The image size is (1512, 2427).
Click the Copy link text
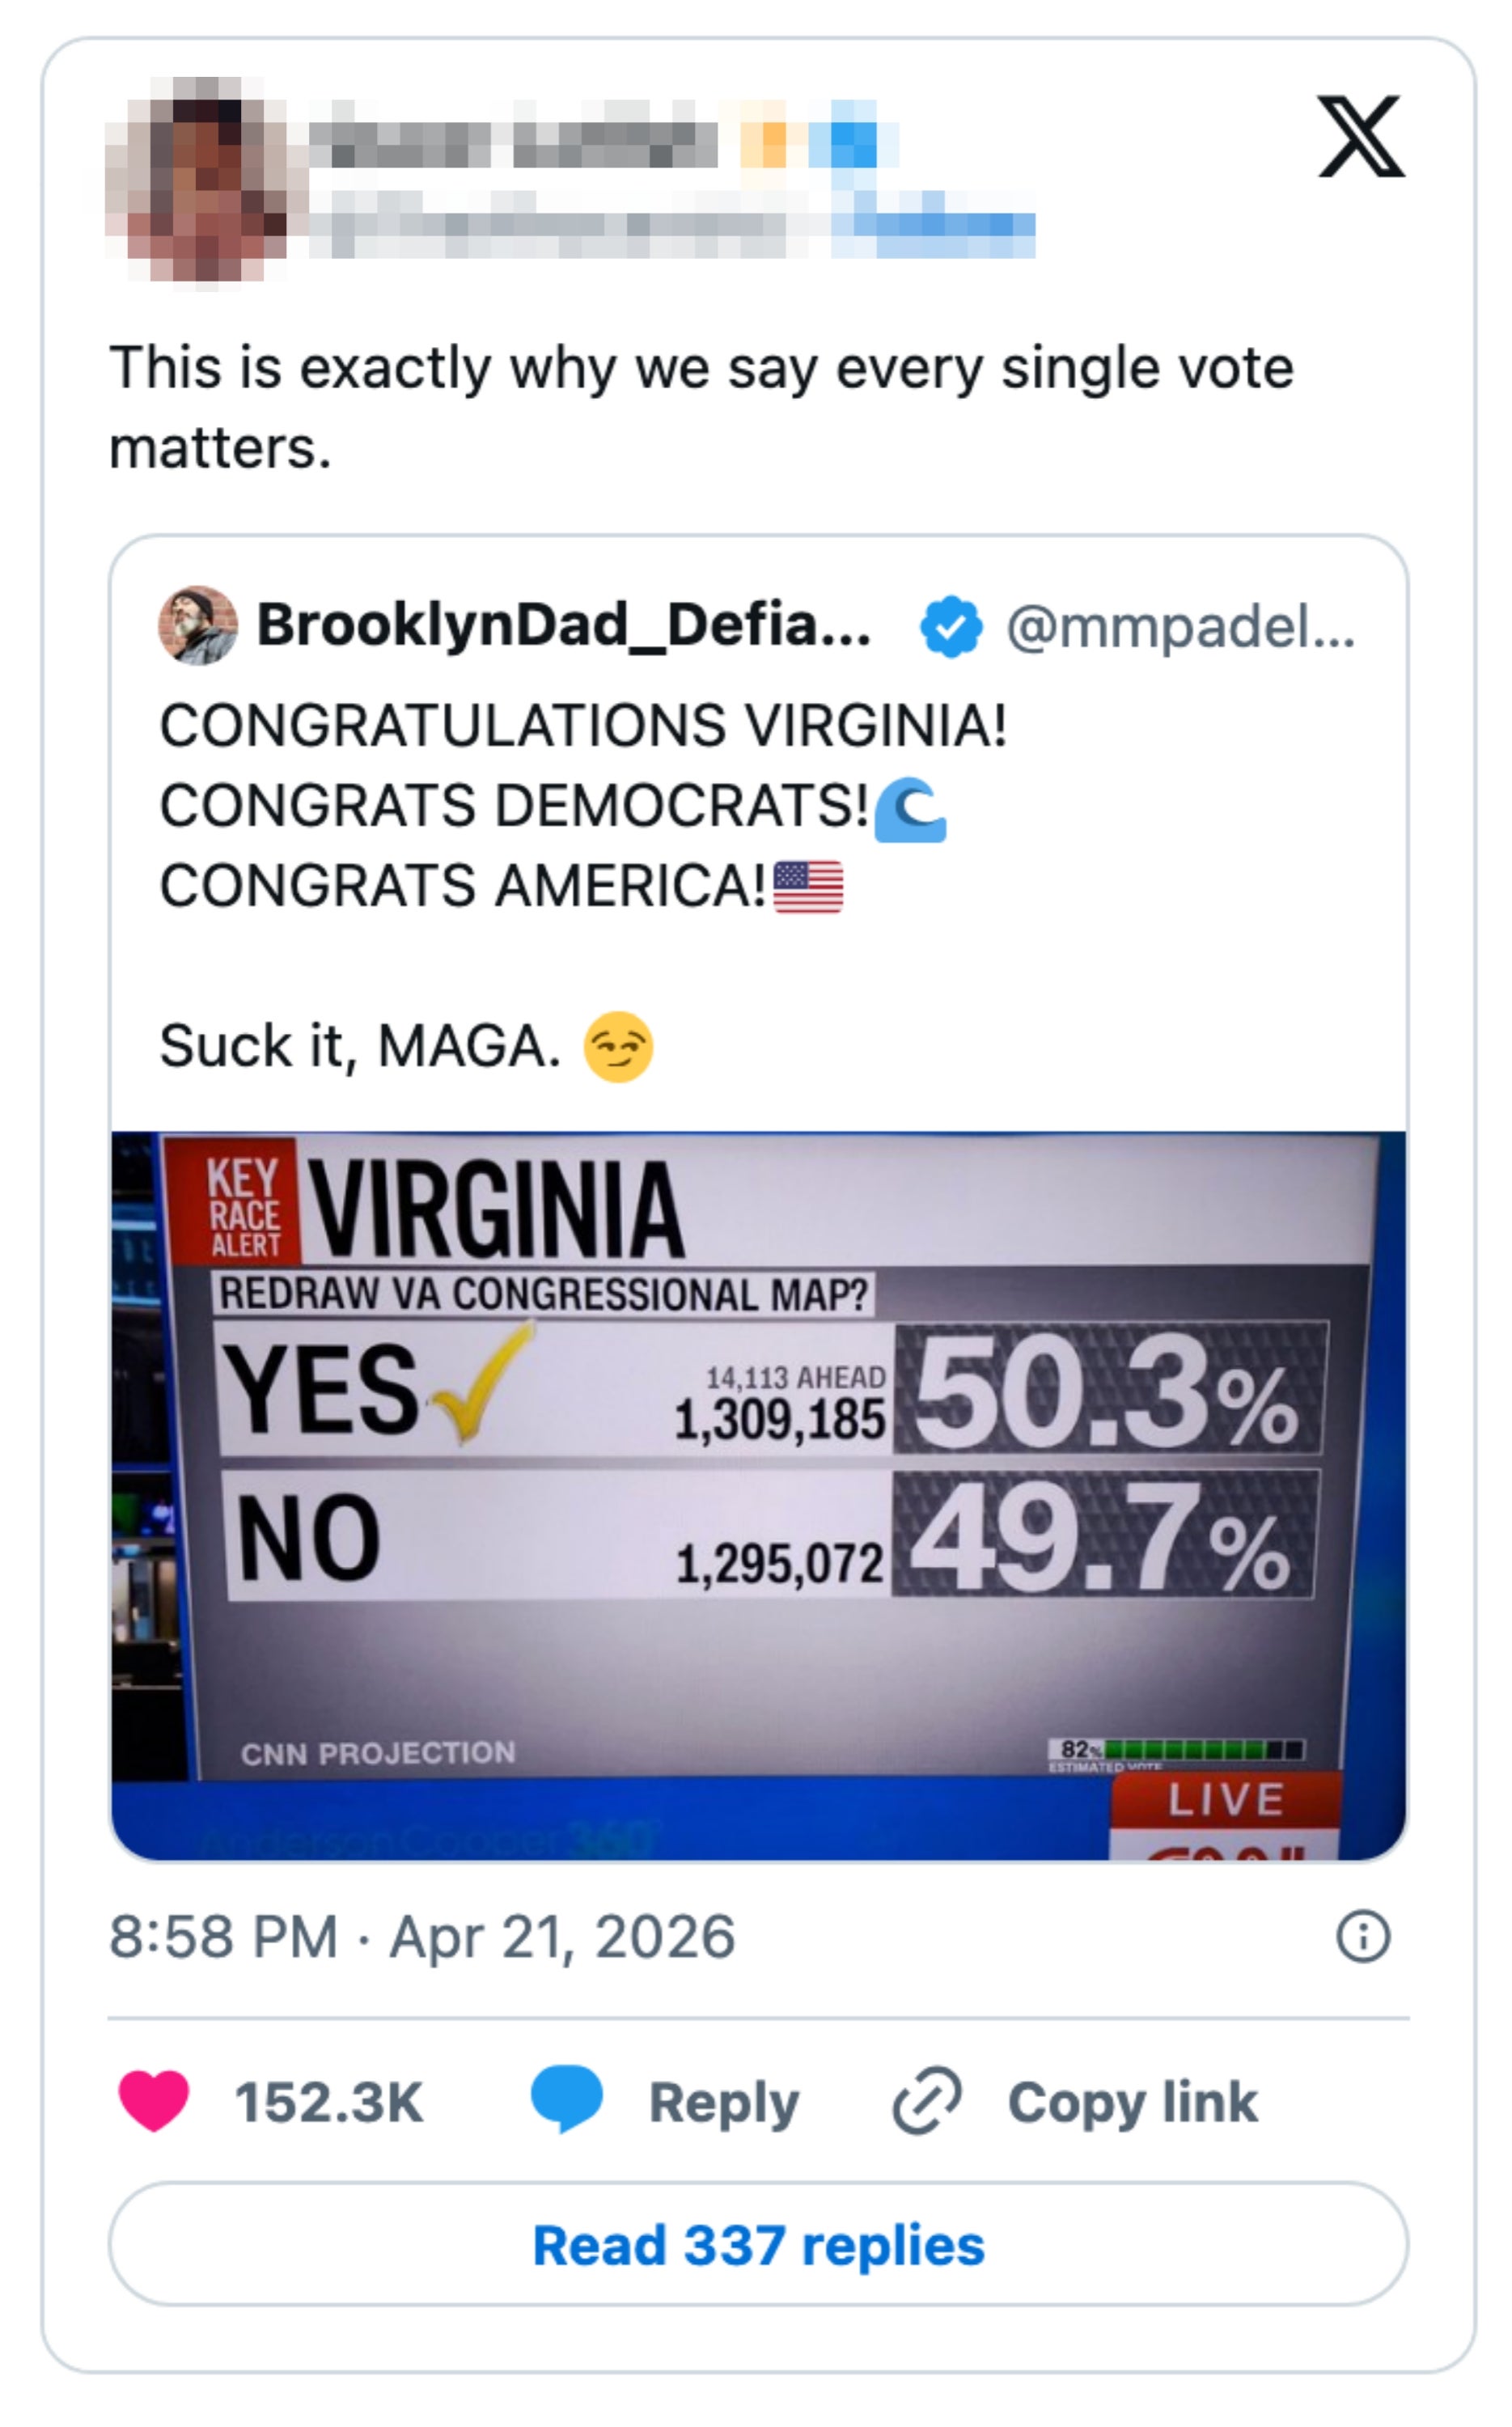tap(1132, 2102)
